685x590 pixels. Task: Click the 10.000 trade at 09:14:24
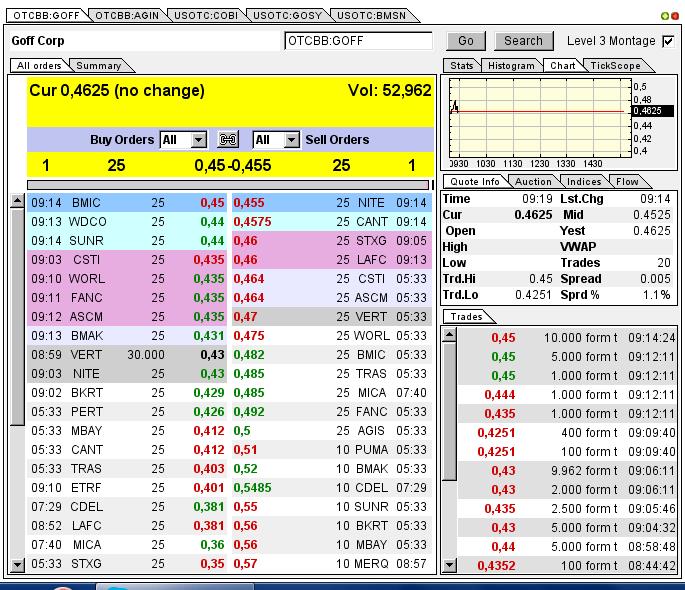(567, 338)
